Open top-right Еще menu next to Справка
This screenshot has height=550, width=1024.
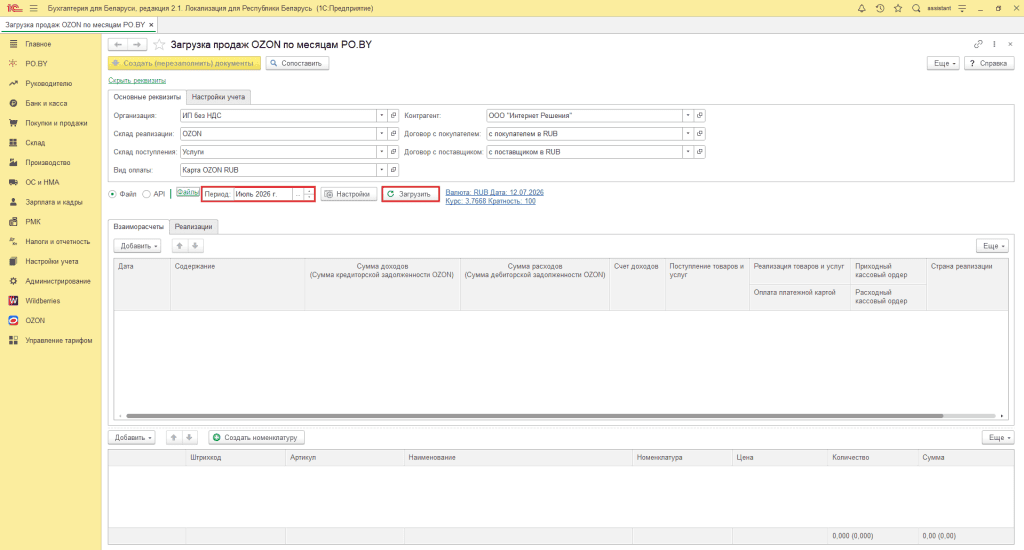pyautogui.click(x=943, y=63)
